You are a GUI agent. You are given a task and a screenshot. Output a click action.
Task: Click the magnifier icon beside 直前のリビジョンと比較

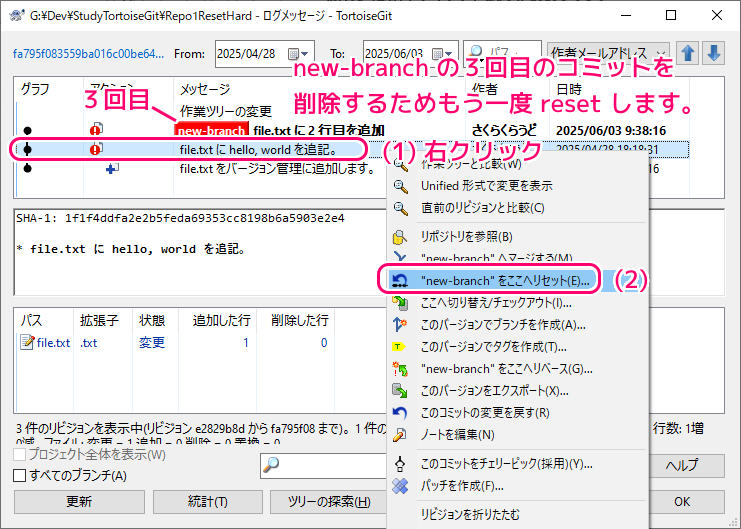point(400,208)
